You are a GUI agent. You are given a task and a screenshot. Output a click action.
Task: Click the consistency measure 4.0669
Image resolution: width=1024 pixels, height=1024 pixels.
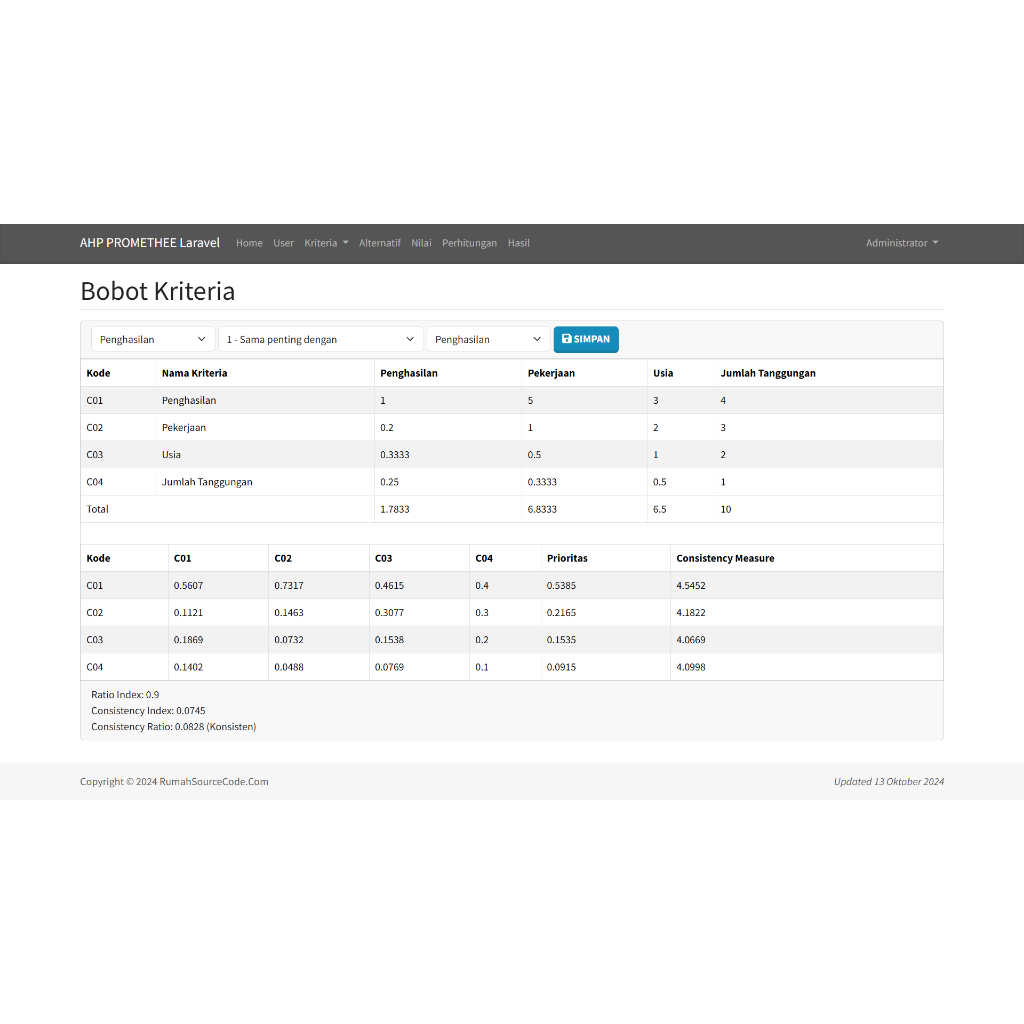pyautogui.click(x=691, y=640)
